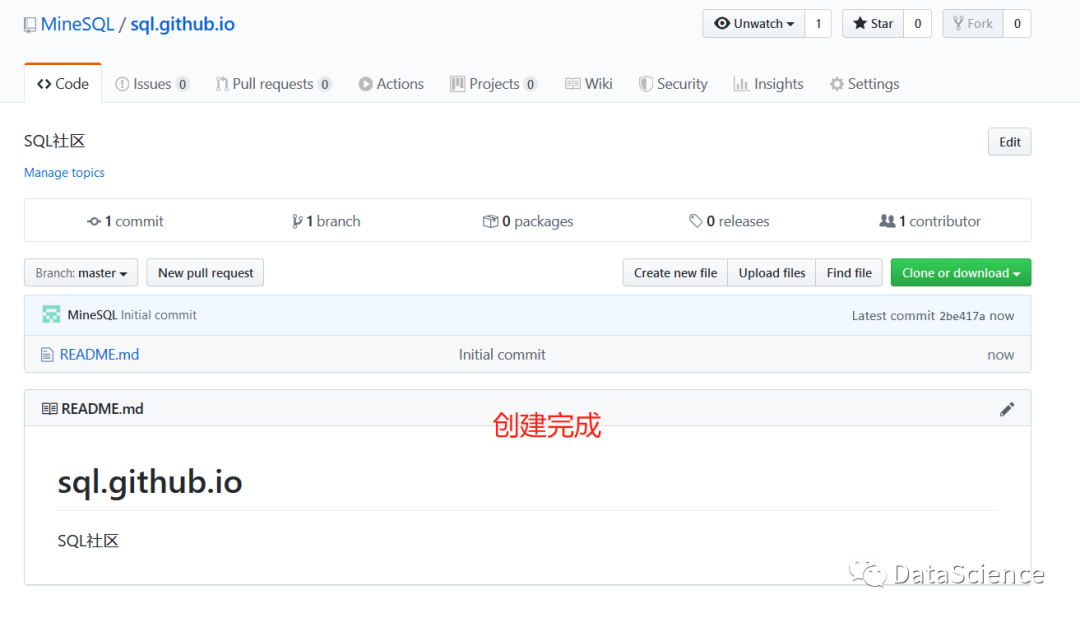
Task: Click the Projects count badge 0
Action: pyautogui.click(x=530, y=84)
